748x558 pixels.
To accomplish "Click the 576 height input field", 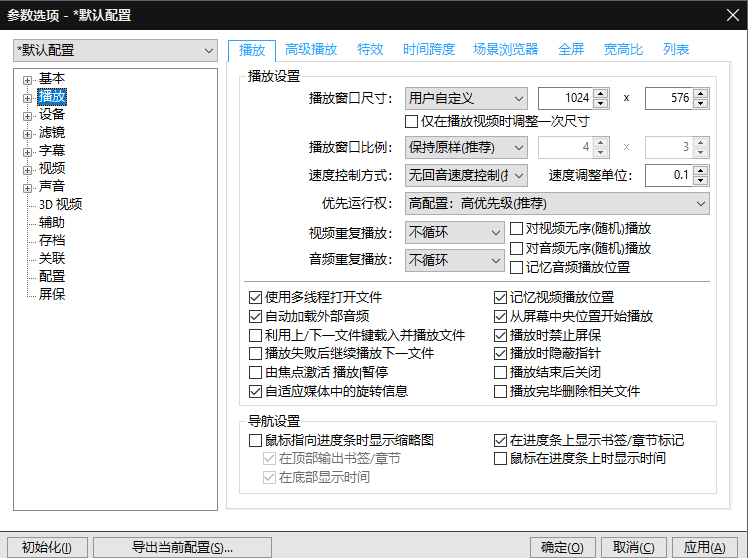I will 668,99.
